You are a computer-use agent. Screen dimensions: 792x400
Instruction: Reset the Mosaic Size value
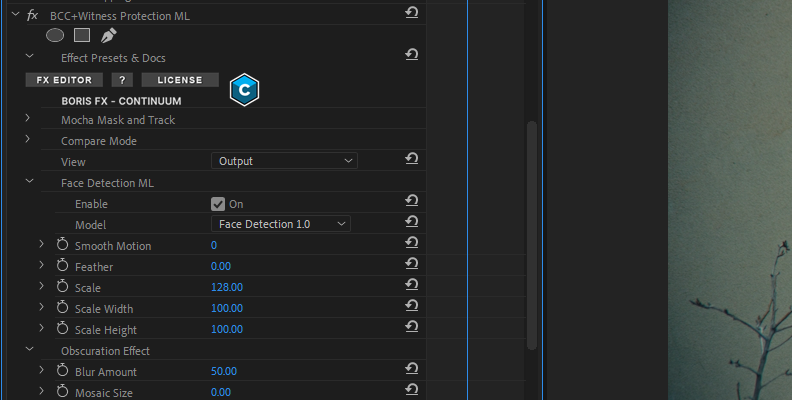click(412, 389)
